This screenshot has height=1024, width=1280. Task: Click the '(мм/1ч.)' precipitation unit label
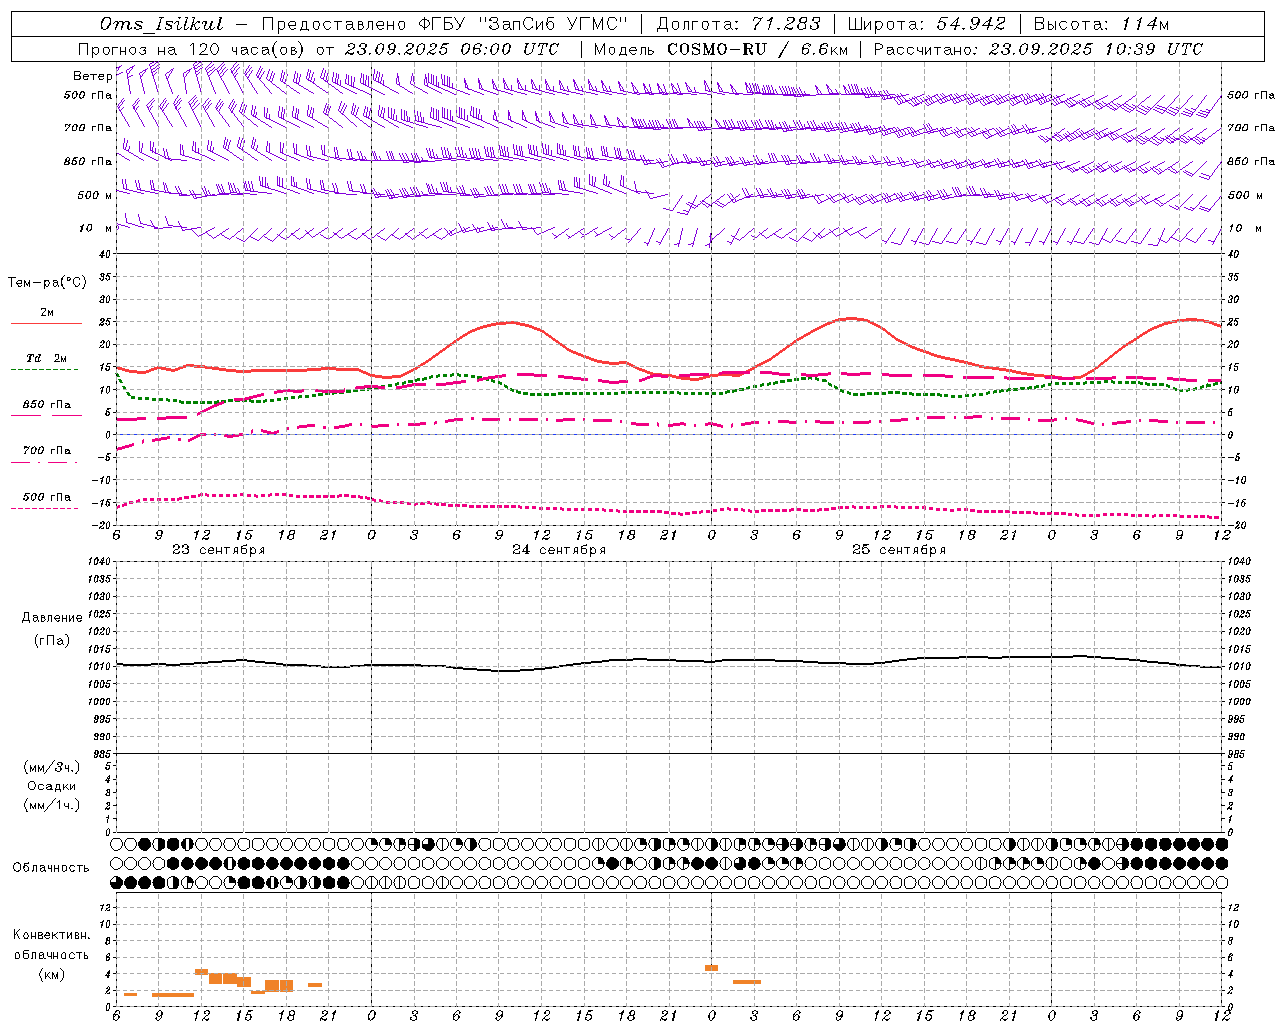tap(52, 805)
